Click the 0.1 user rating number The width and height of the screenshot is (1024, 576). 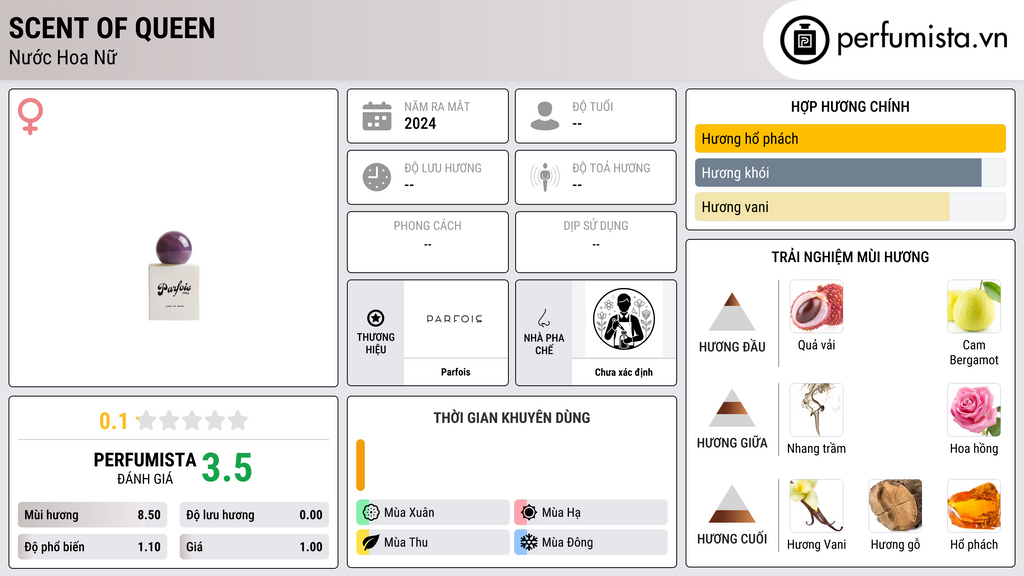click(113, 421)
